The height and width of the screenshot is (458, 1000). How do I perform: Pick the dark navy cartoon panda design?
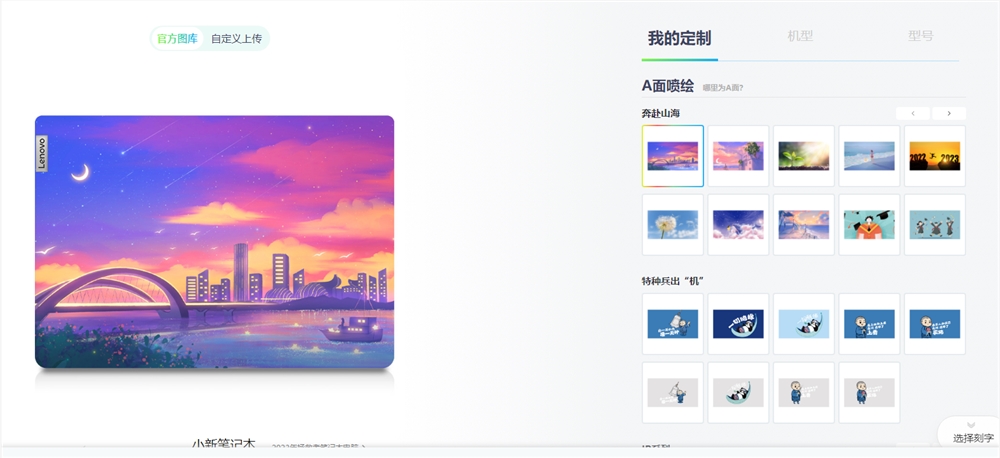point(738,323)
